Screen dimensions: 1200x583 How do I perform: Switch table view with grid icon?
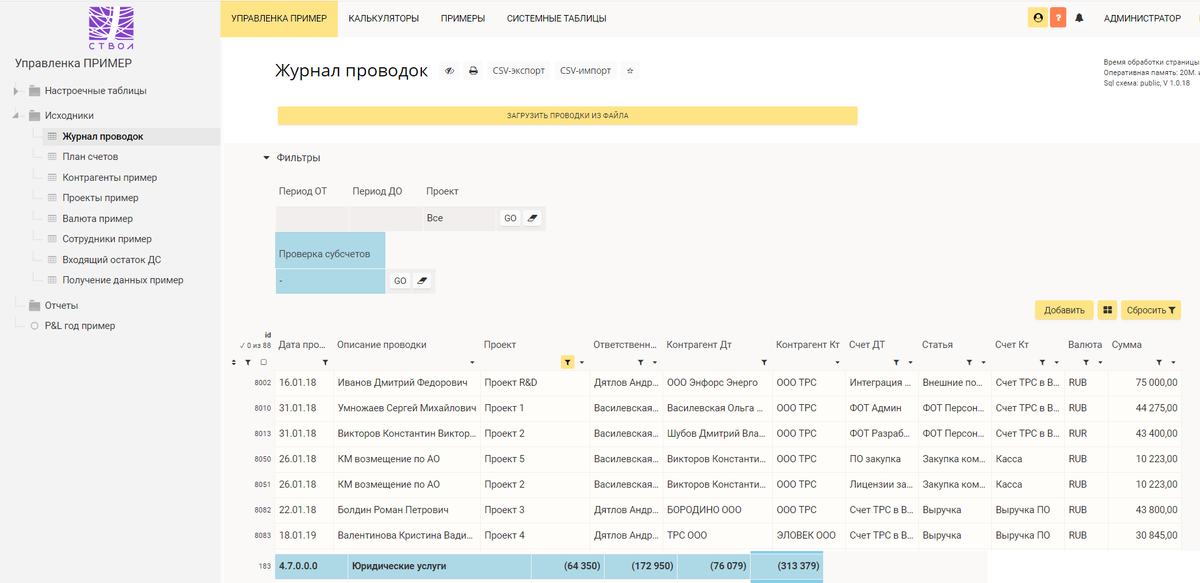tap(1107, 310)
